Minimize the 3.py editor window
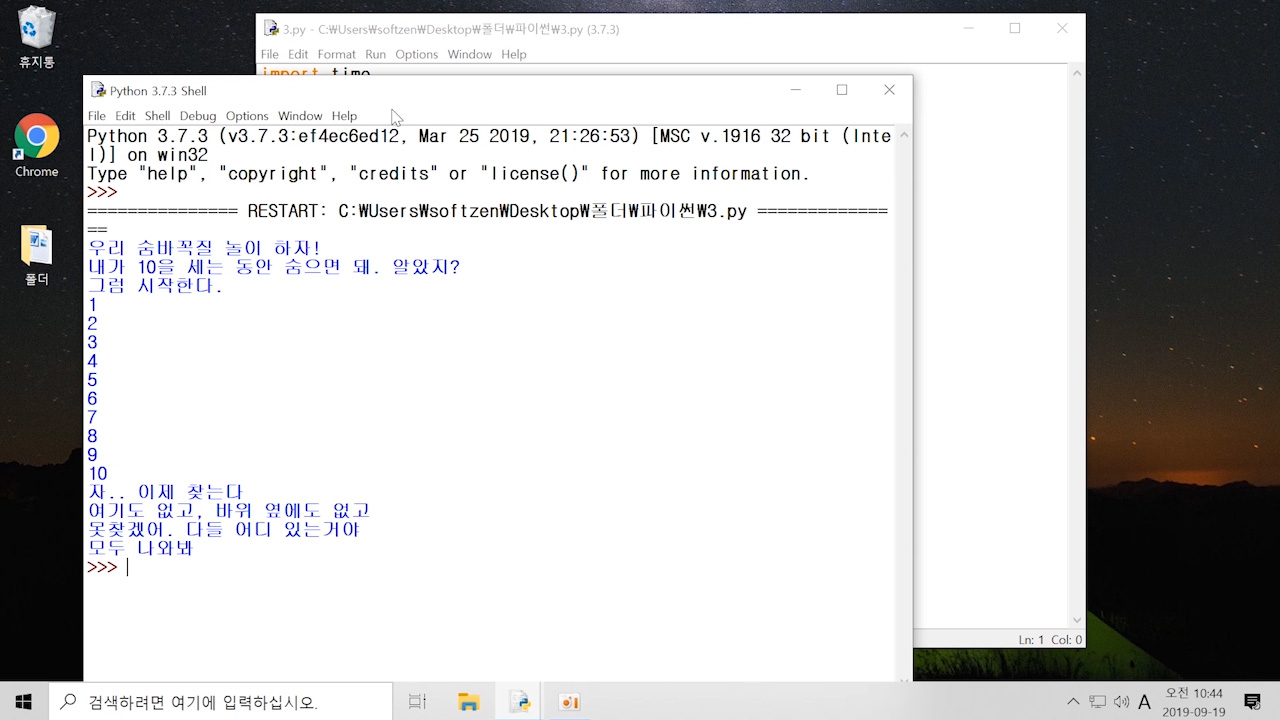The width and height of the screenshot is (1280, 720). tap(968, 29)
